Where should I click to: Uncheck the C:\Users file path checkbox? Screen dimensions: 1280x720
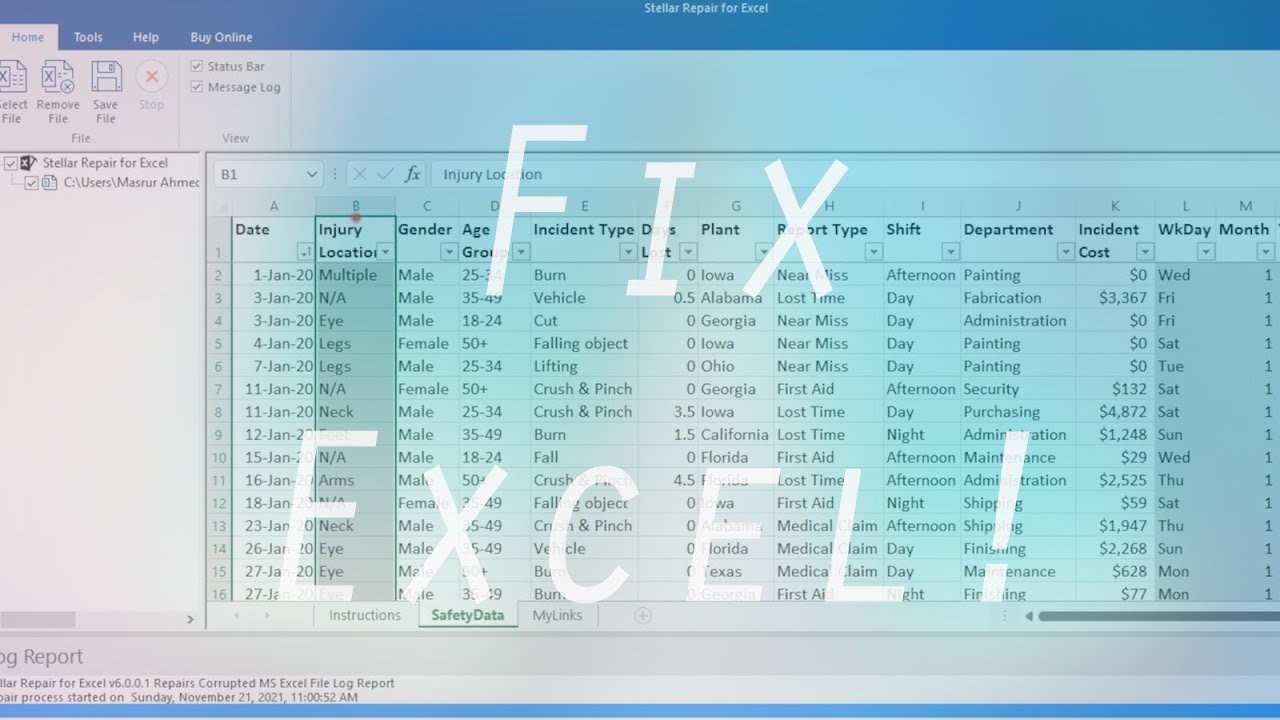pos(32,183)
